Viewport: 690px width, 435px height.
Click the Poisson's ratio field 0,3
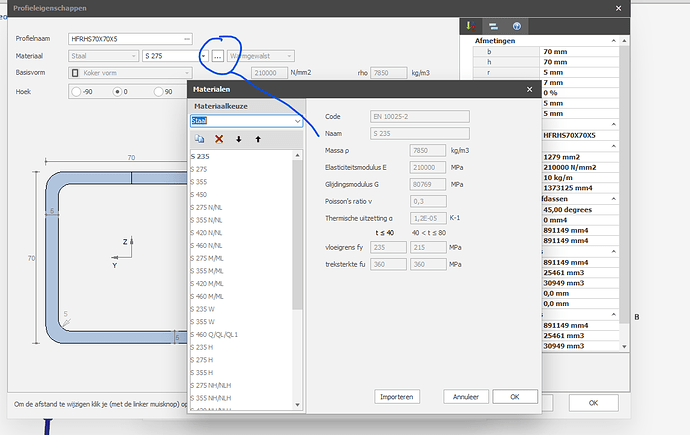(x=428, y=201)
